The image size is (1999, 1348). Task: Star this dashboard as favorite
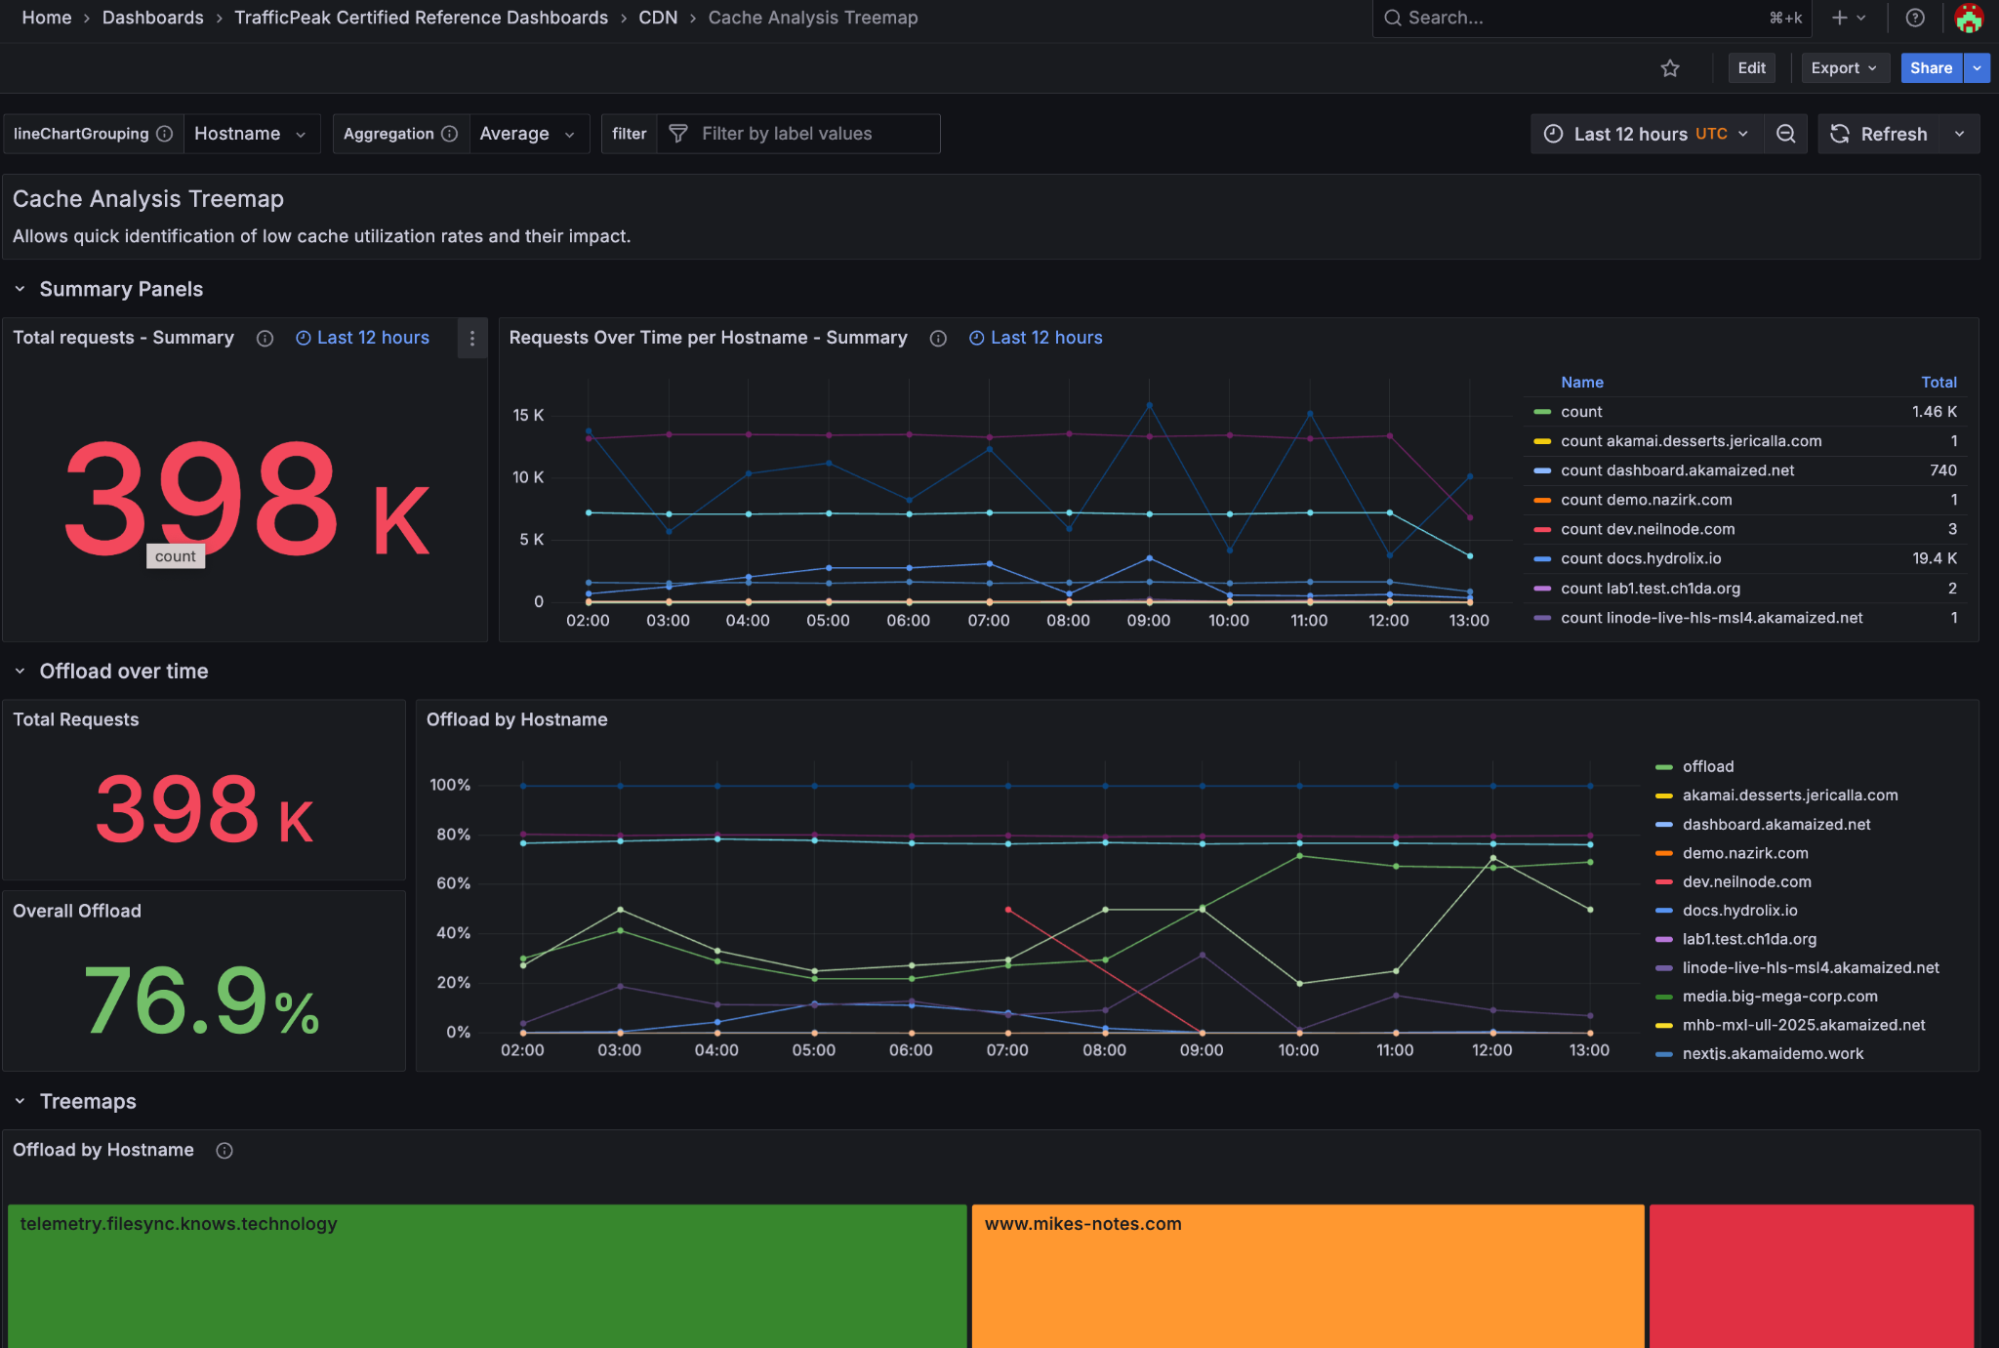[1669, 68]
